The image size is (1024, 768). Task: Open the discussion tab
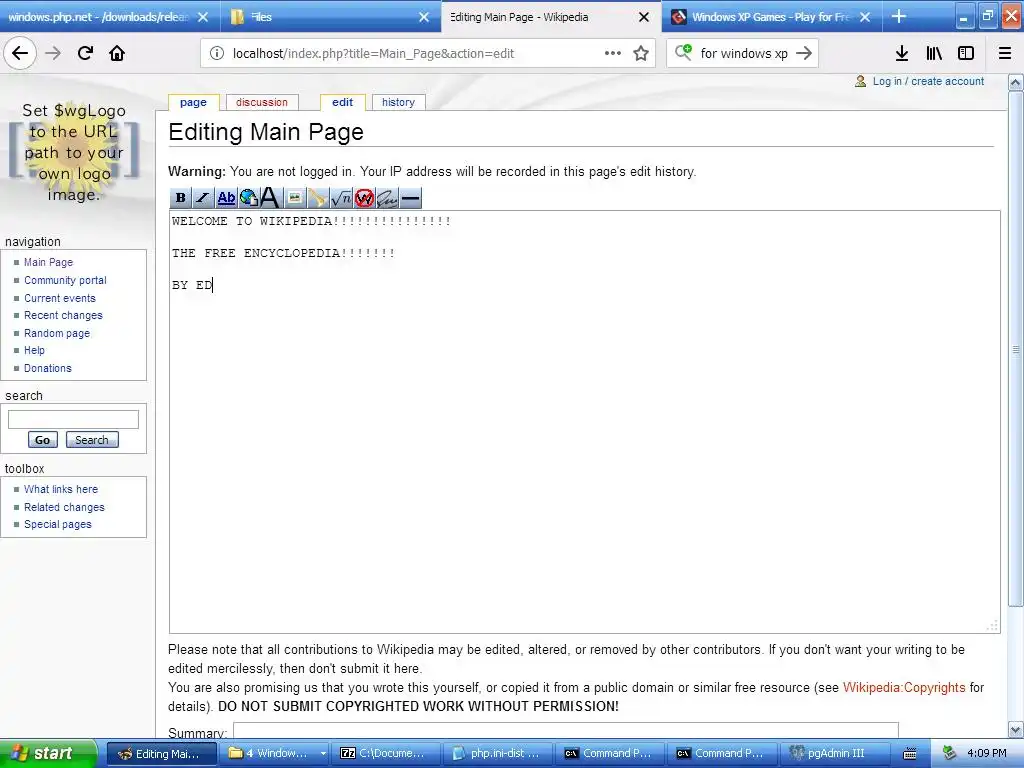coord(262,103)
